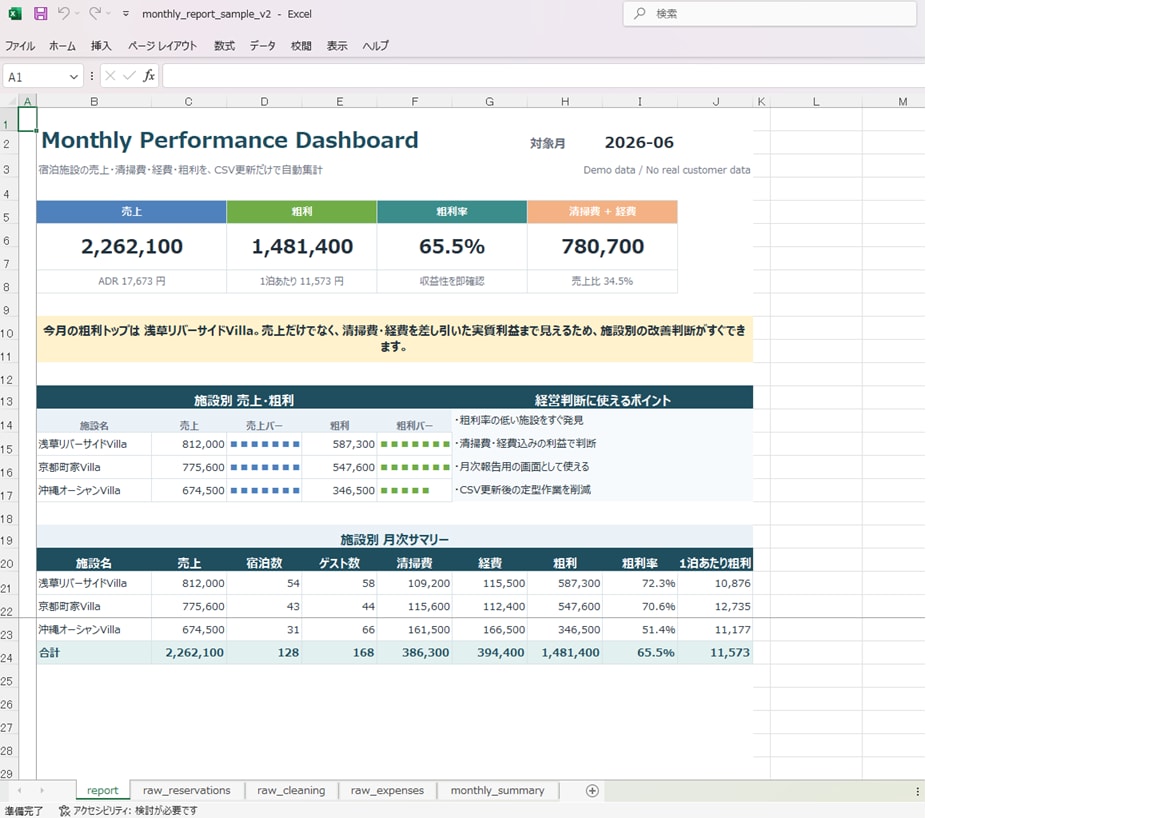Click the next sheet scroll arrow

42,790
